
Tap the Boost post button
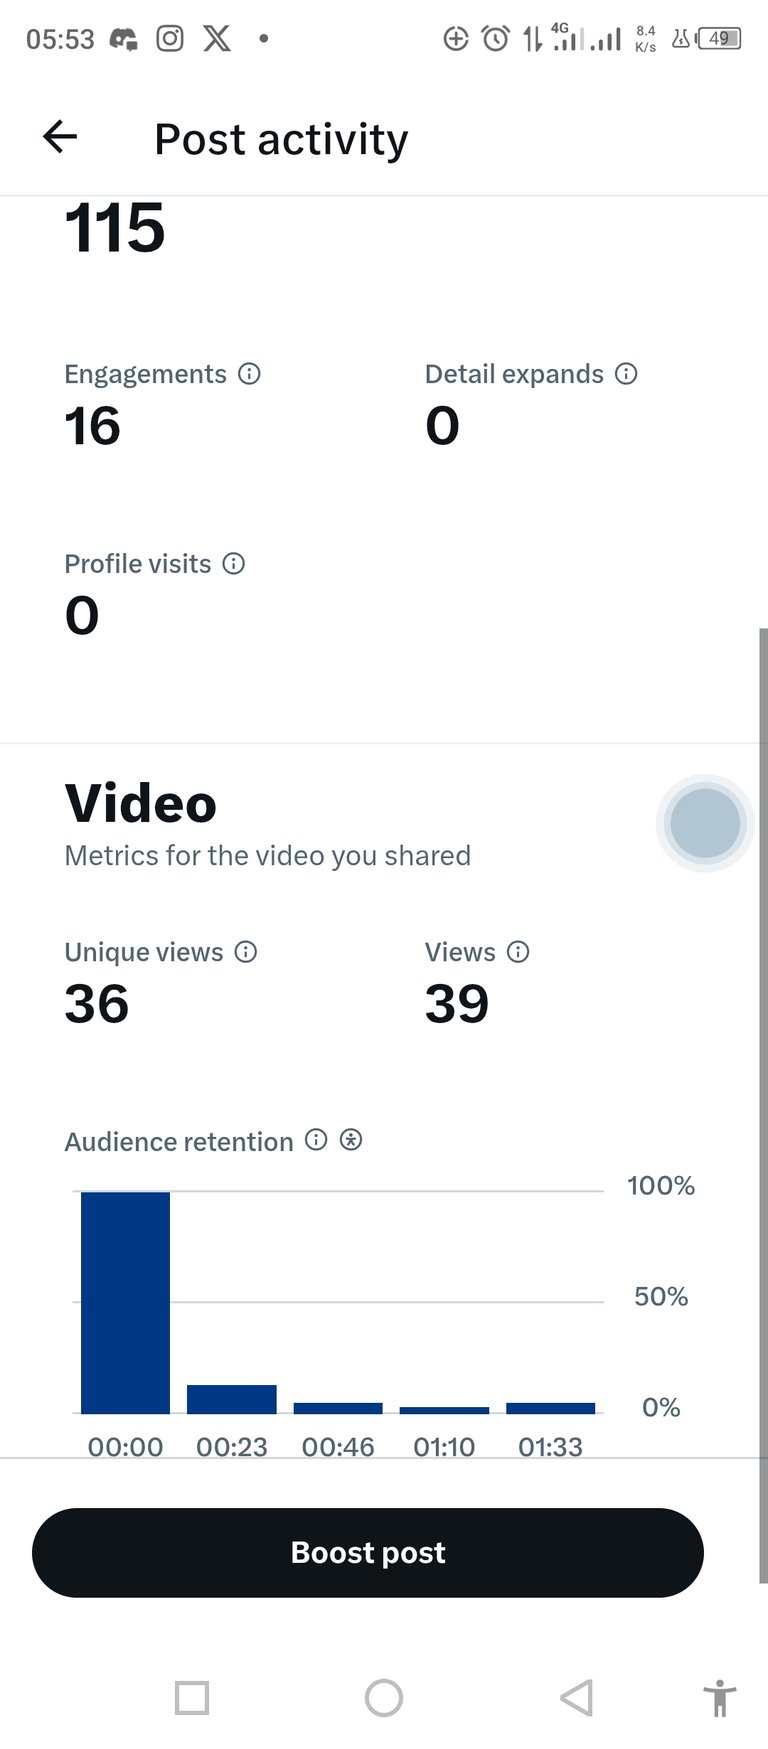click(368, 1552)
